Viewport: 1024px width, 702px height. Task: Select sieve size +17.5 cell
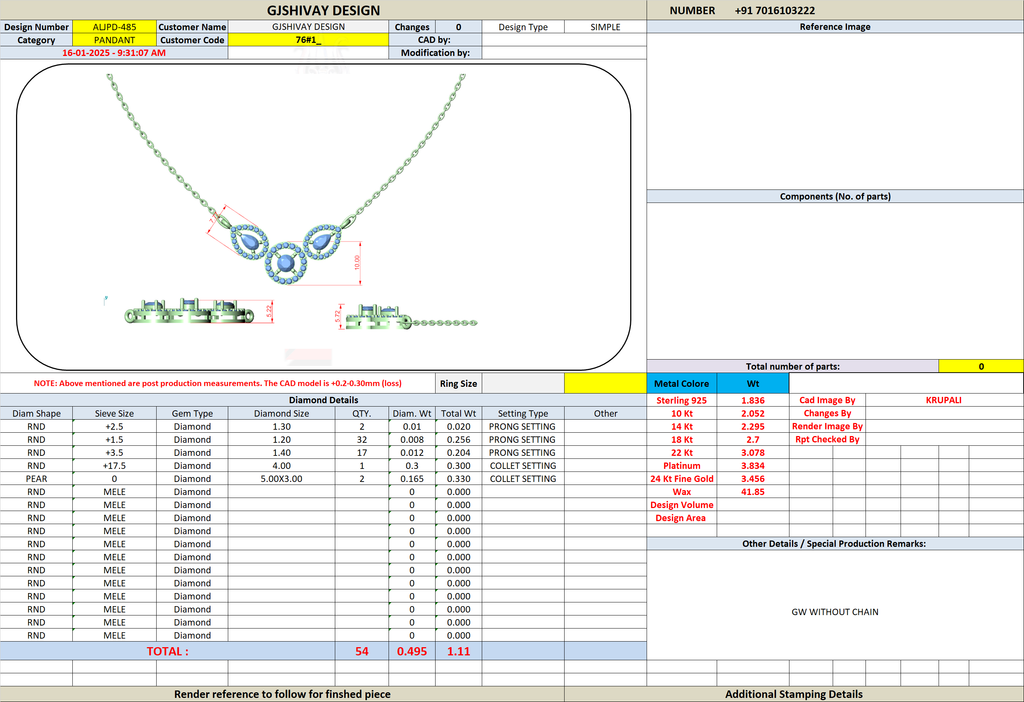click(x=114, y=466)
